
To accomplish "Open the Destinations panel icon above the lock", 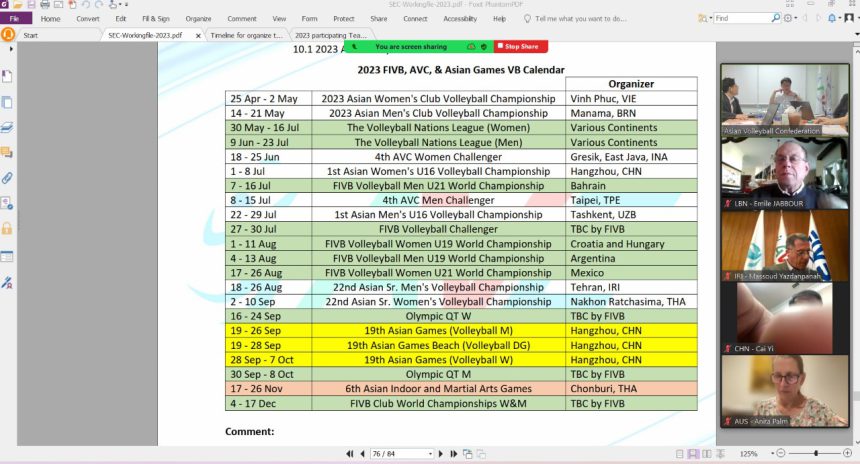I will (7, 203).
